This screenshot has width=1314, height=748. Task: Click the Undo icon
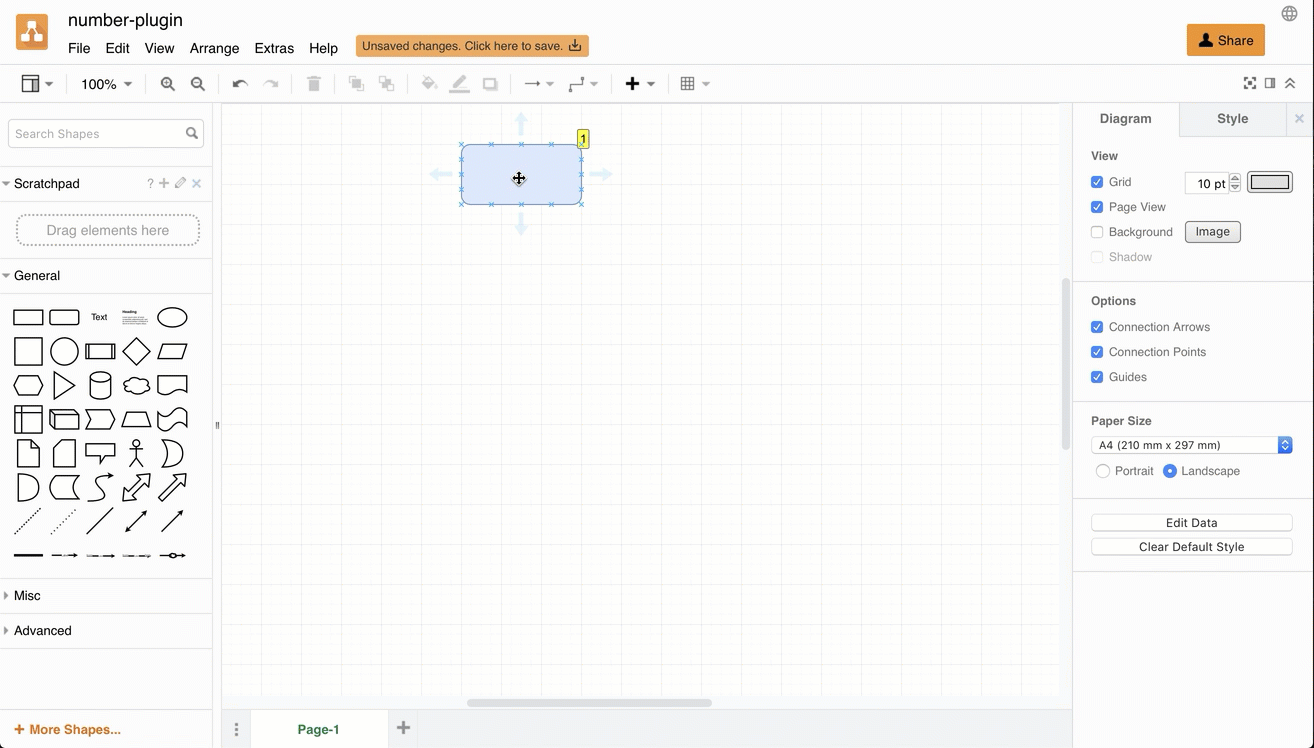point(239,84)
